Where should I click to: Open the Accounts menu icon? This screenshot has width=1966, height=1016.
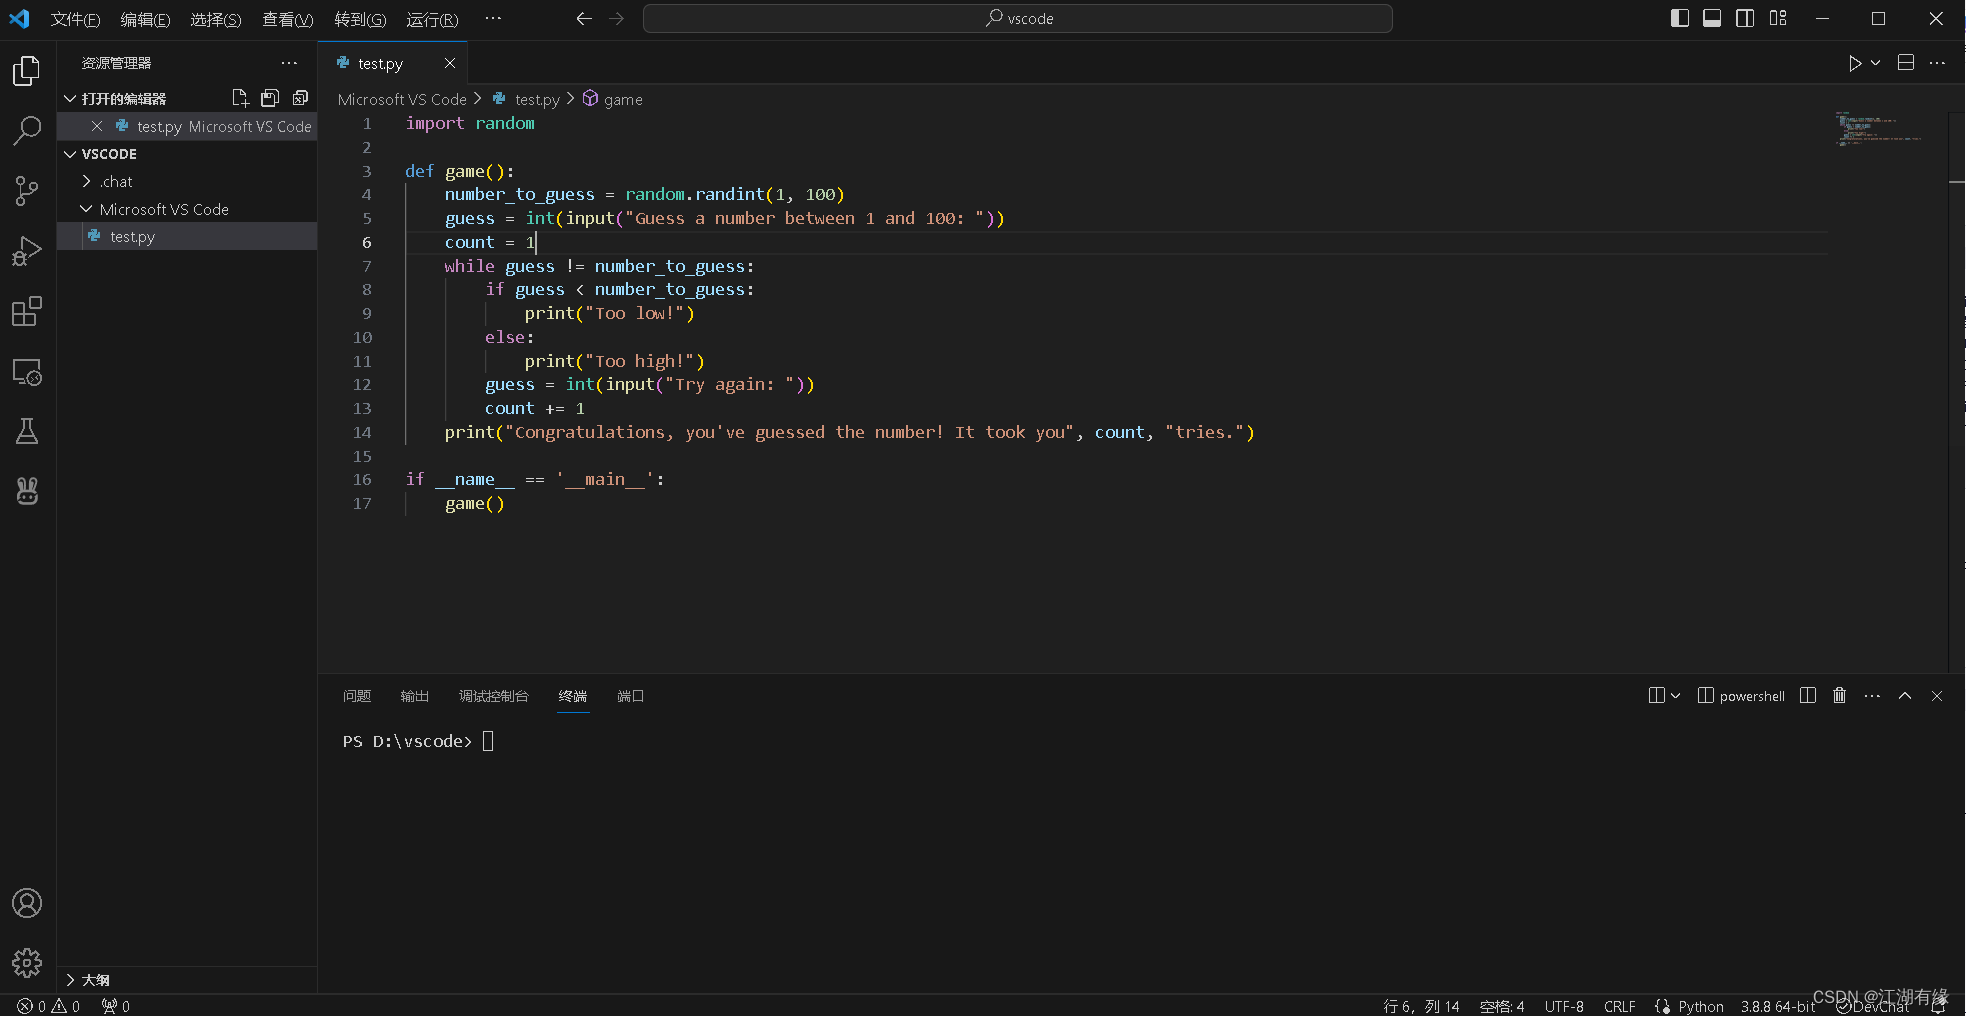tap(27, 903)
